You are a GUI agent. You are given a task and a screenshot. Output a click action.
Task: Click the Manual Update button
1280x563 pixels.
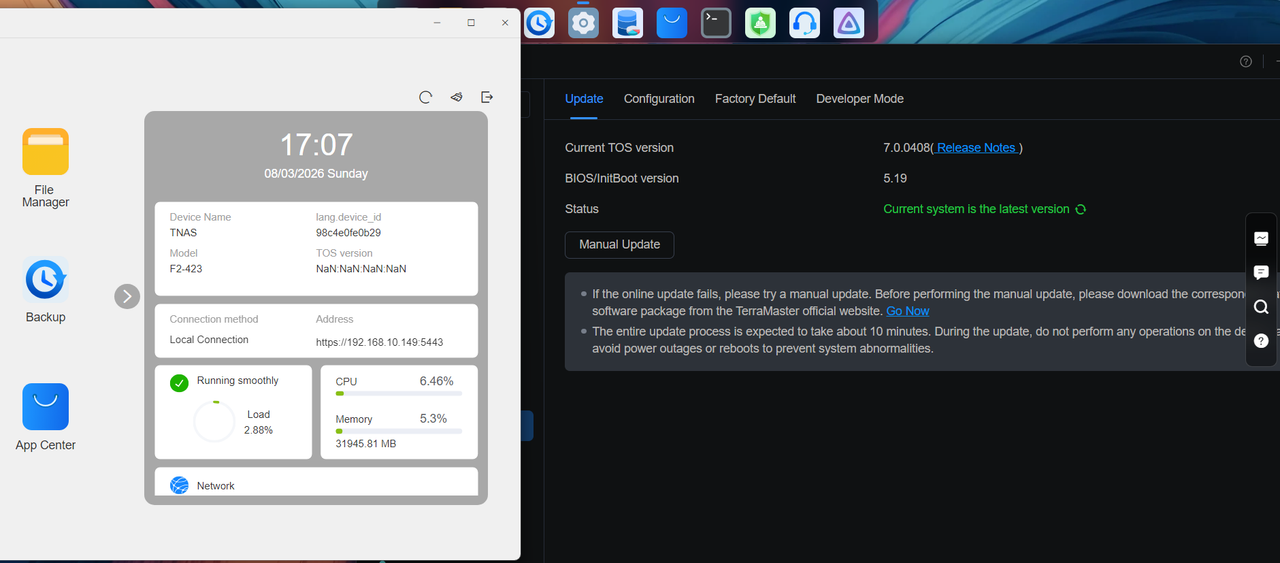[620, 244]
